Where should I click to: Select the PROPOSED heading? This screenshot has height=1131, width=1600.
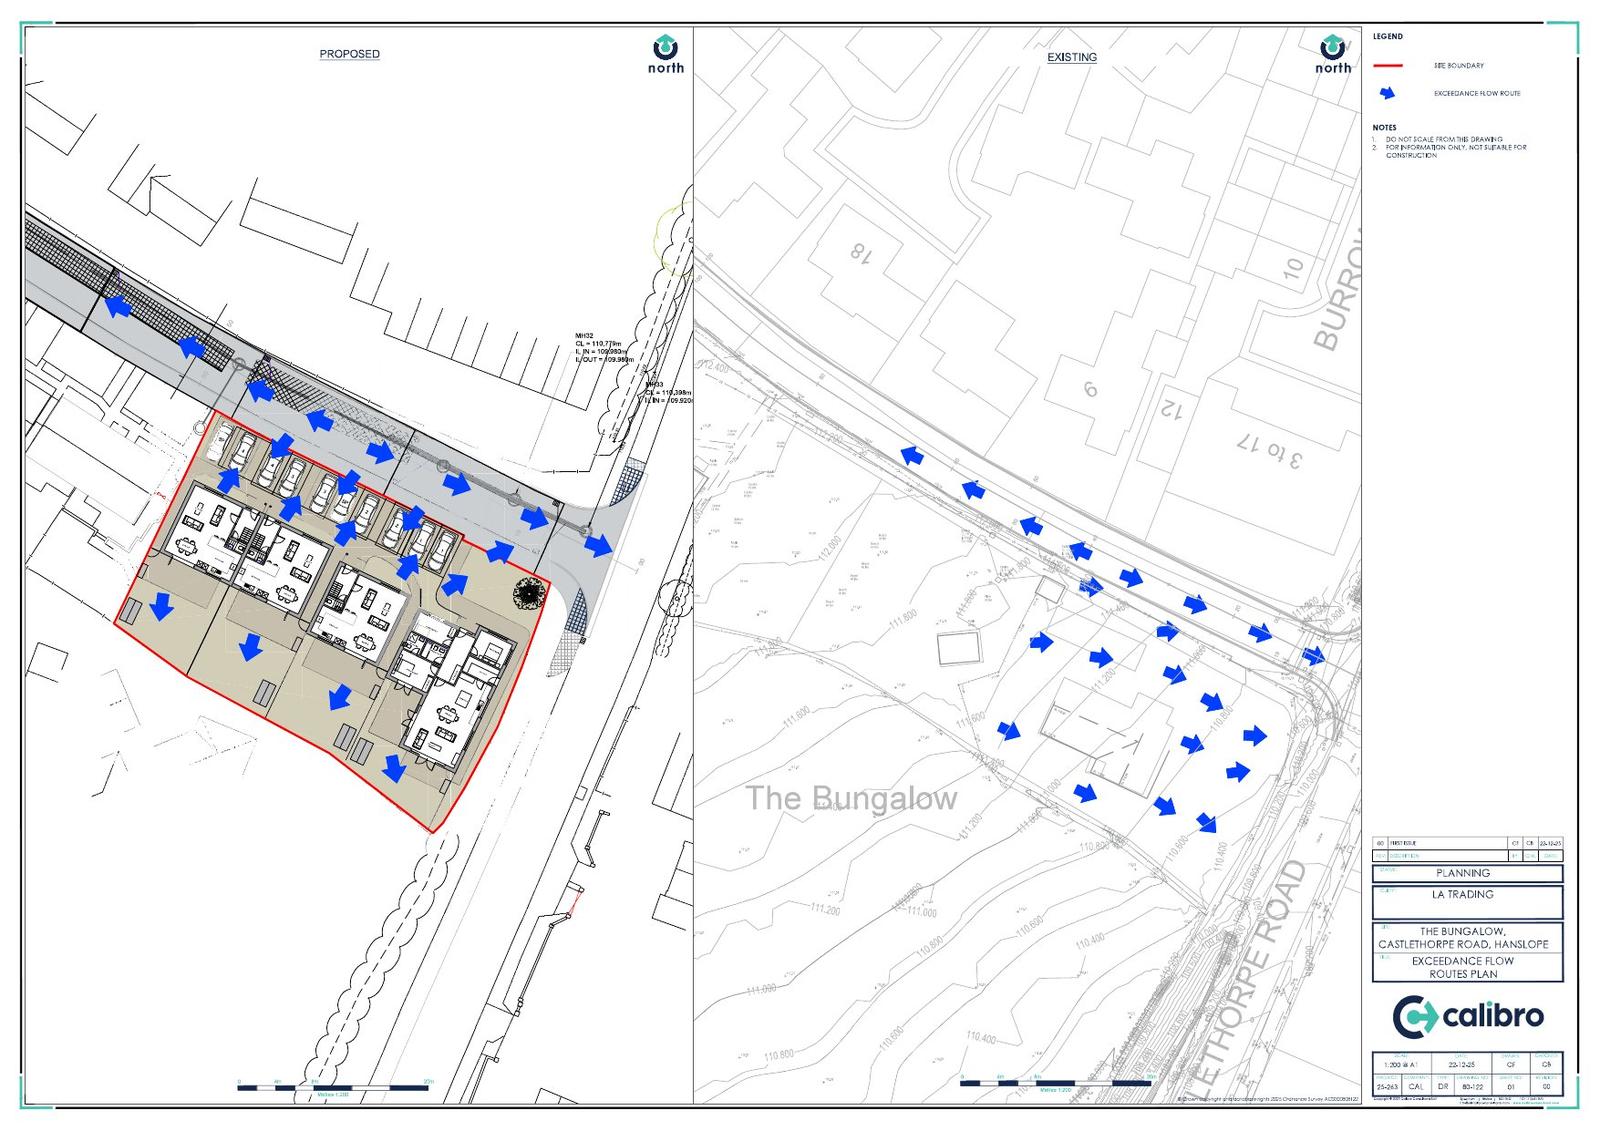tap(349, 54)
